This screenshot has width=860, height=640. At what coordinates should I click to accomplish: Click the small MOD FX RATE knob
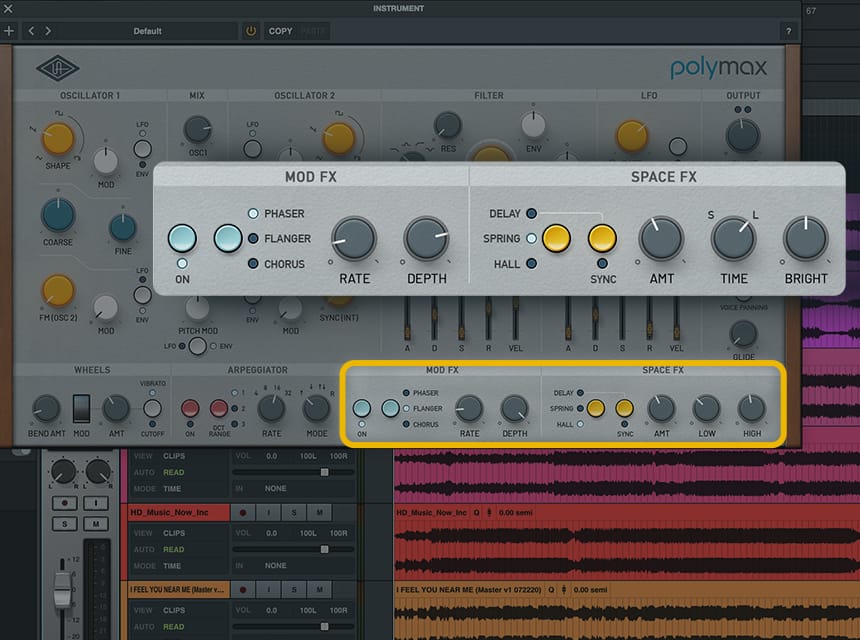click(469, 409)
